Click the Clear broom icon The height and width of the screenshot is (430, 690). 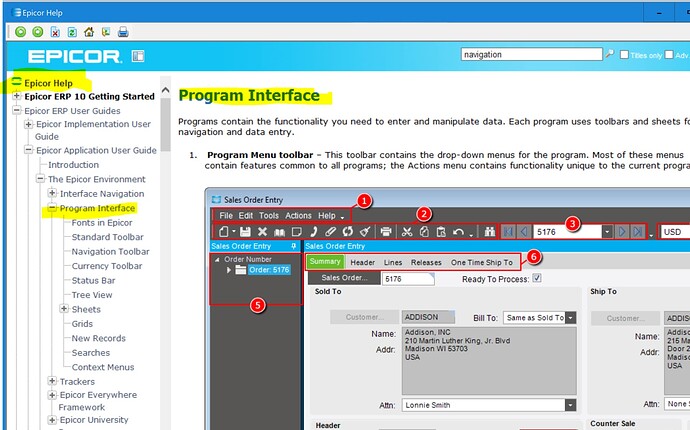[x=365, y=232]
